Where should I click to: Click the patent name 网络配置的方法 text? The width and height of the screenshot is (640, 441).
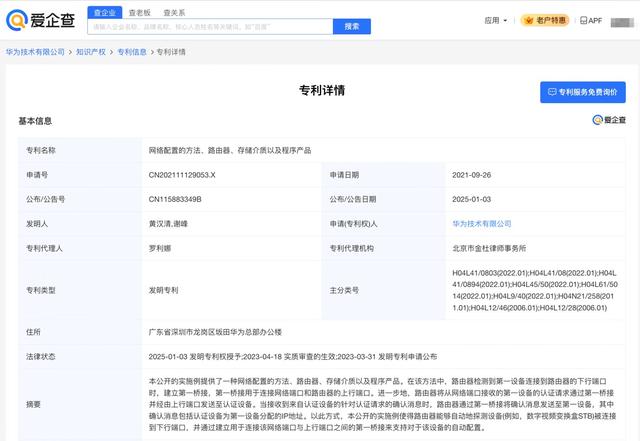coord(230,150)
